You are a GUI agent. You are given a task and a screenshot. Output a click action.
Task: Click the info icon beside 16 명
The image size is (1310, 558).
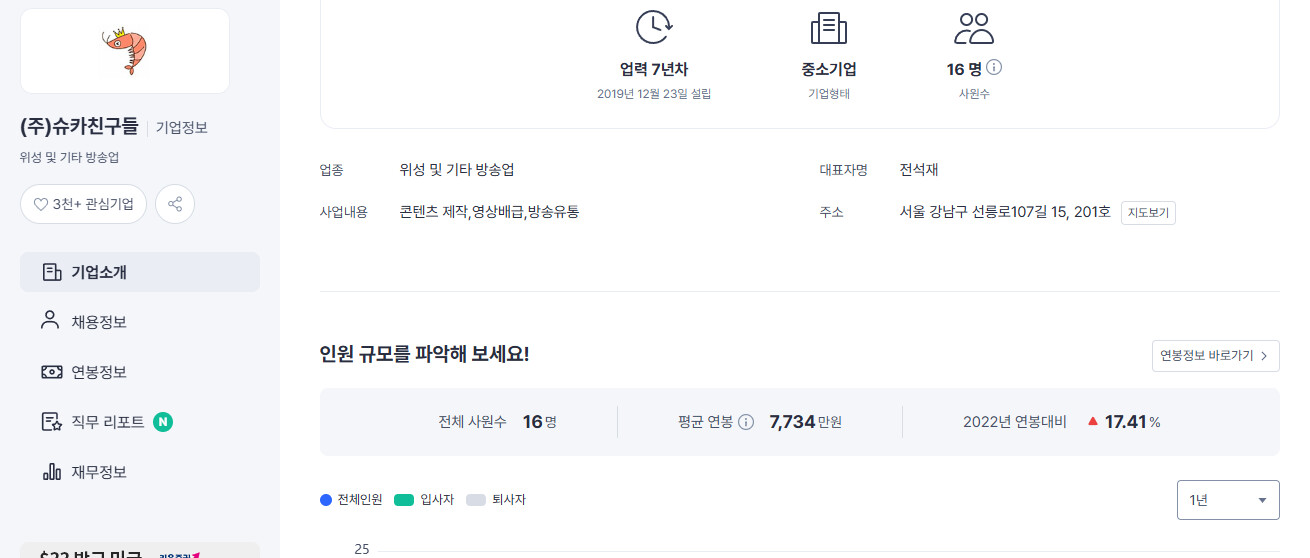(994, 68)
